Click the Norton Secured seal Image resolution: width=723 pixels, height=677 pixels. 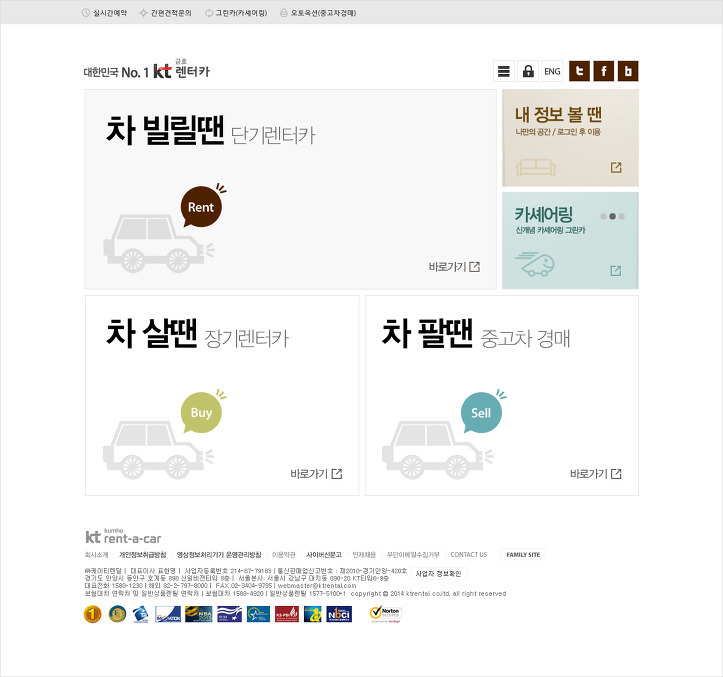pos(386,614)
